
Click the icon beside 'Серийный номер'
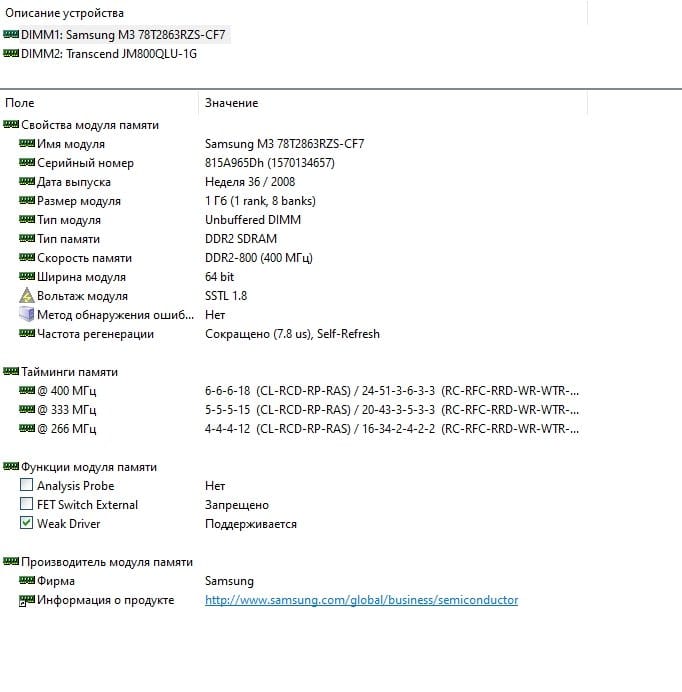[27, 162]
